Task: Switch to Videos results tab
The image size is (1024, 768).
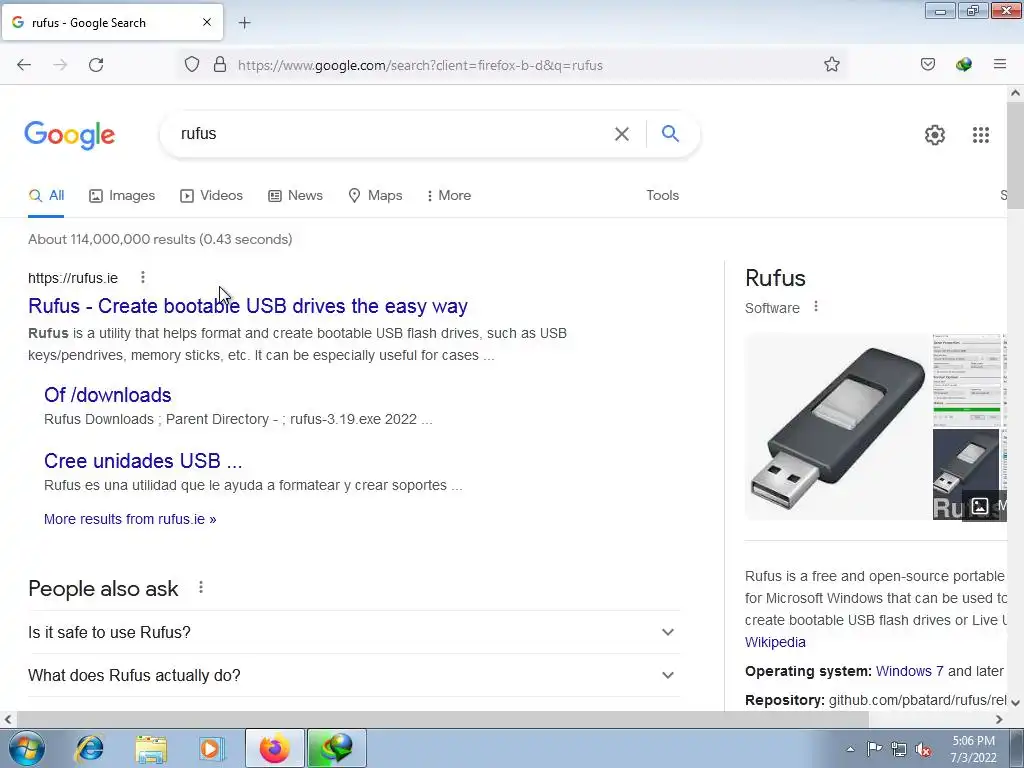Action: point(211,195)
